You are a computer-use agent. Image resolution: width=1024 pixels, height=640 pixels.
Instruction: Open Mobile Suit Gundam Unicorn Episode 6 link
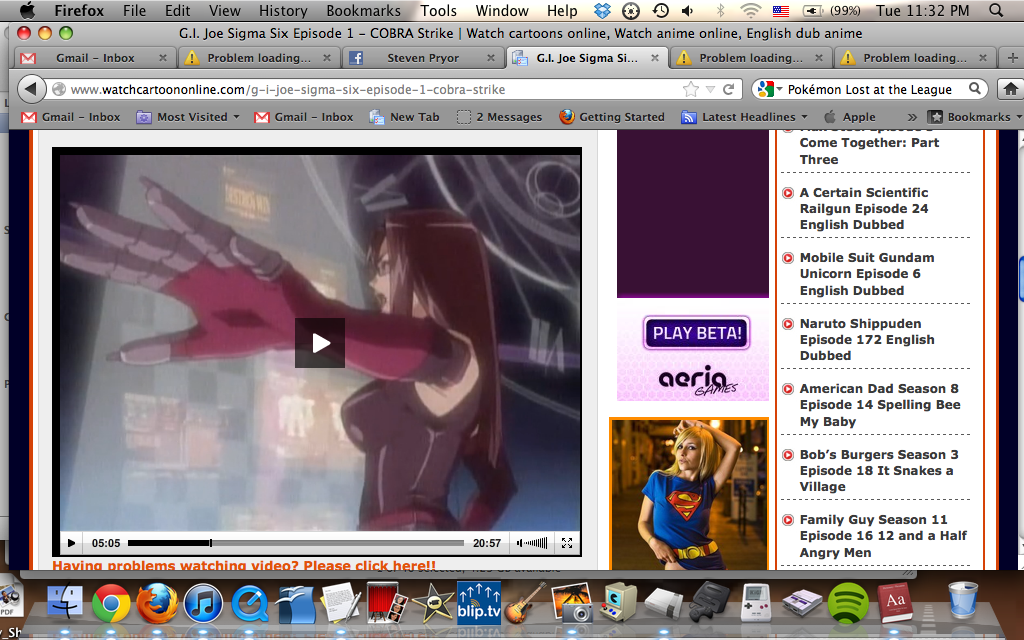click(867, 274)
